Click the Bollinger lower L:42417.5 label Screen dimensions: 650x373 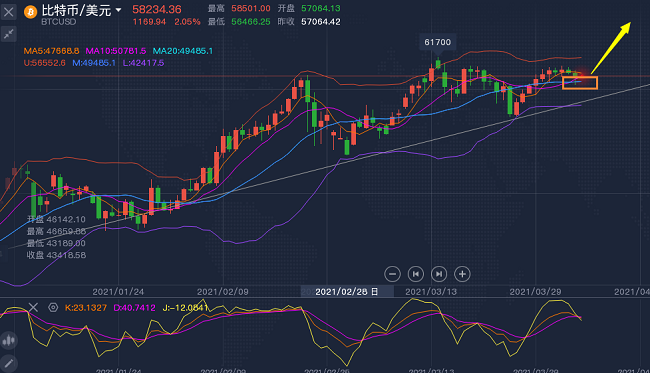point(143,63)
